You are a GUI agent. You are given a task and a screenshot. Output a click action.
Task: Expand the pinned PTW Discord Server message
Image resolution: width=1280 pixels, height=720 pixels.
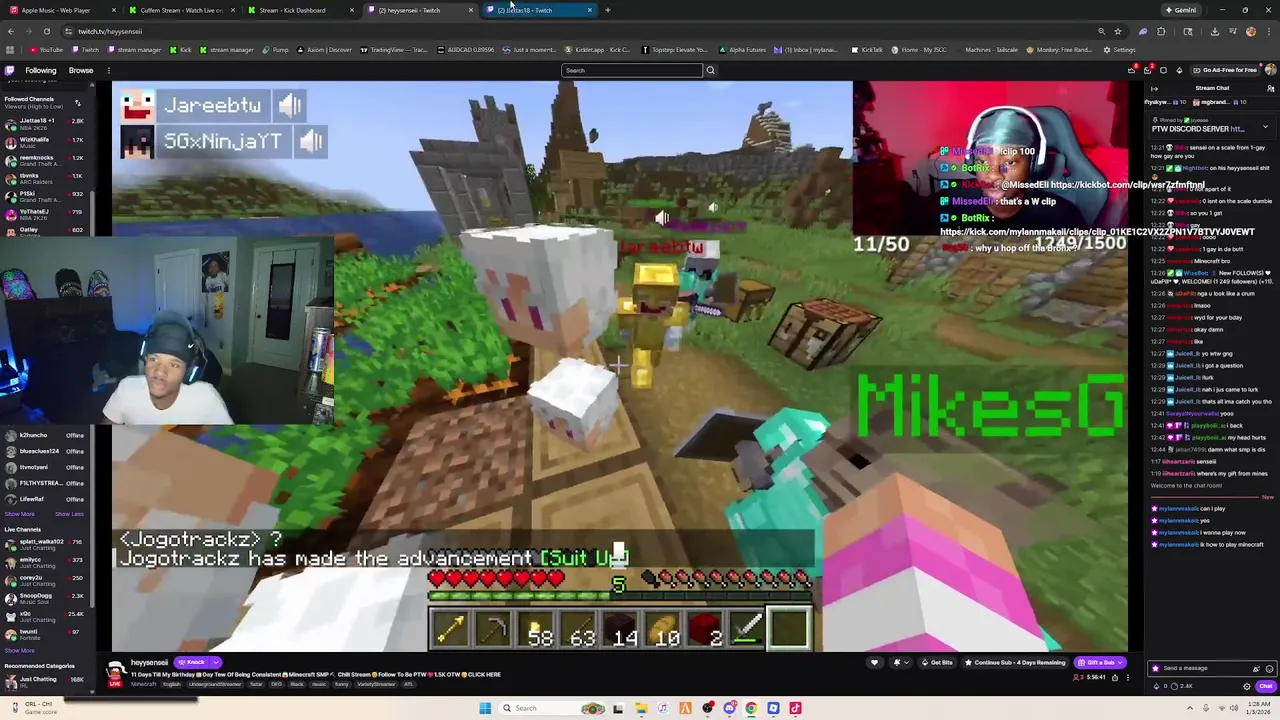pyautogui.click(x=1265, y=127)
